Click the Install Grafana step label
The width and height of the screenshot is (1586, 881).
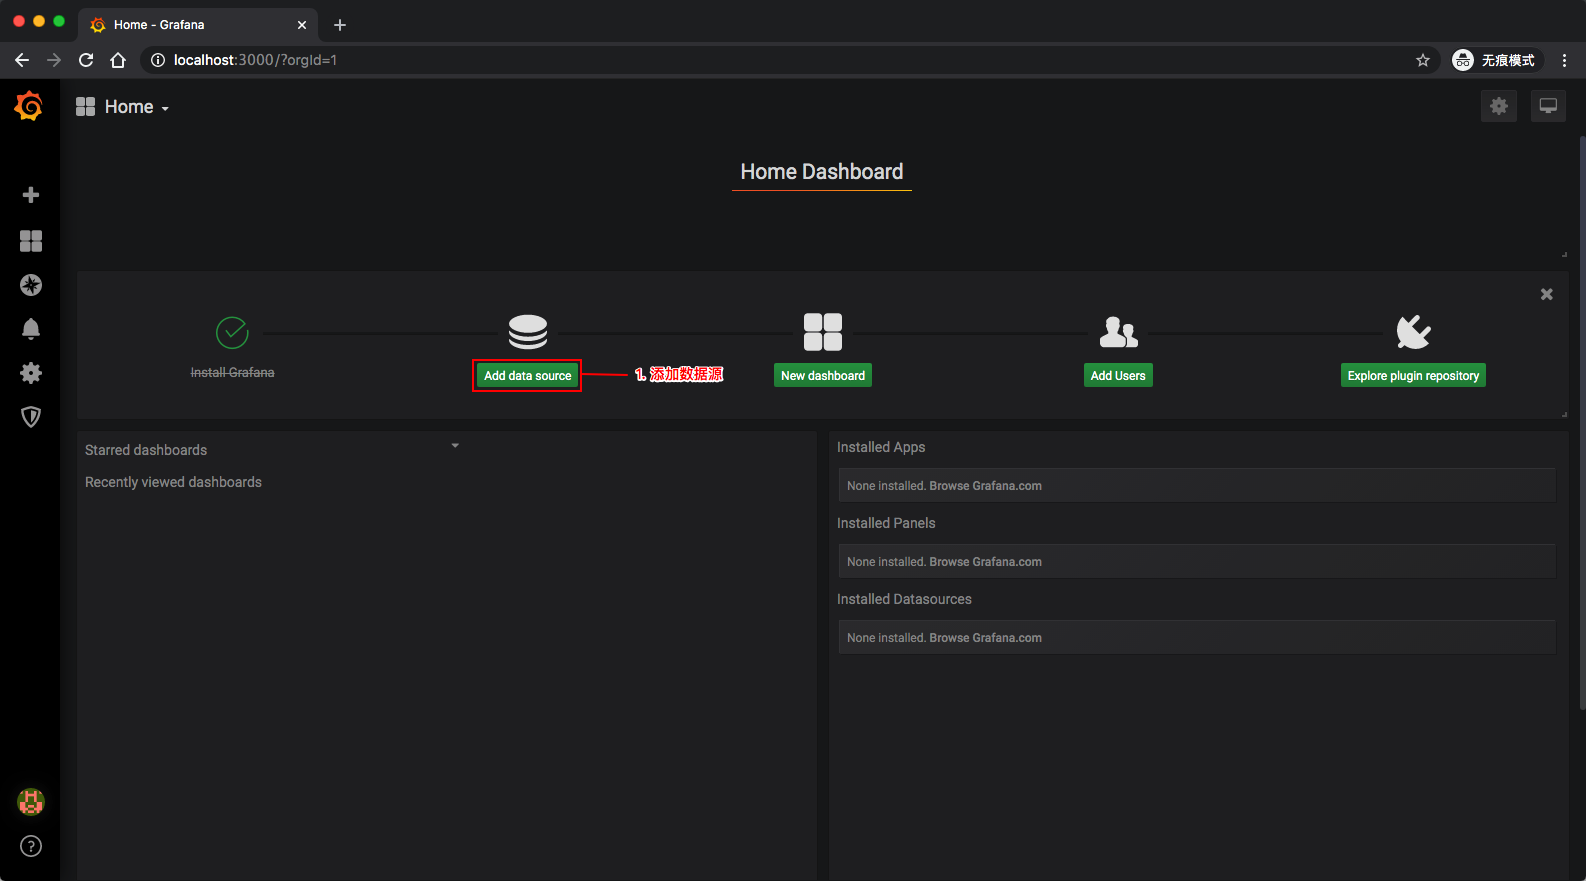[232, 372]
